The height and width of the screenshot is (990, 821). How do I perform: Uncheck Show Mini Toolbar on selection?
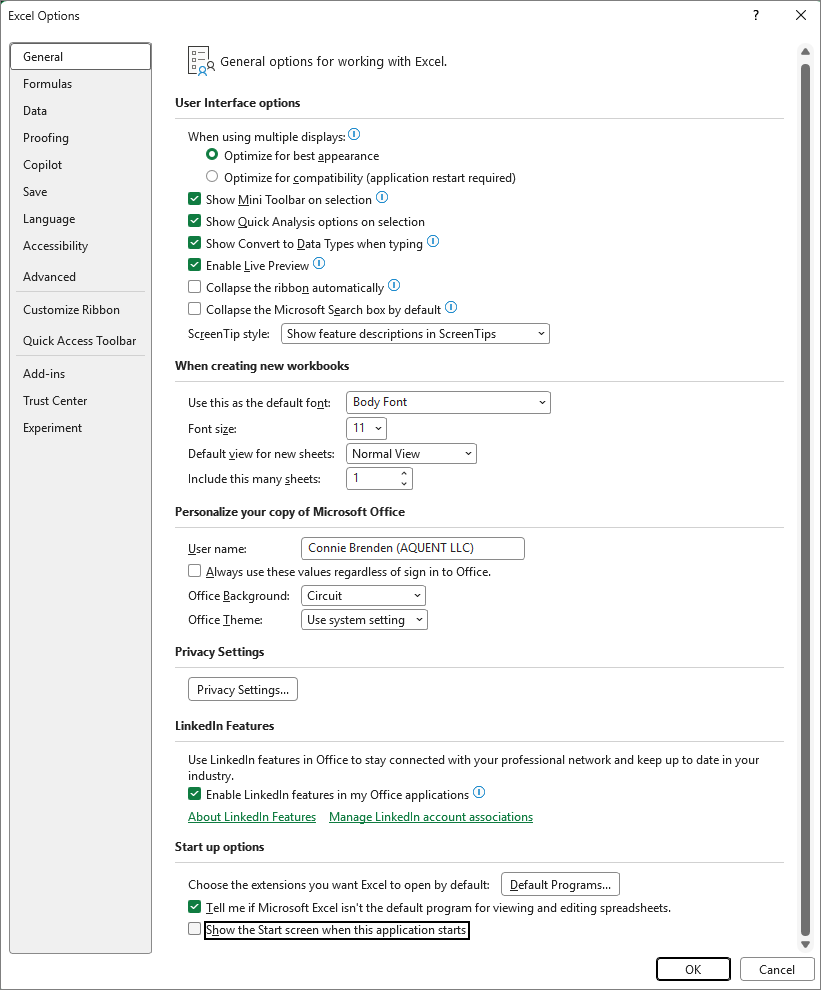[195, 199]
